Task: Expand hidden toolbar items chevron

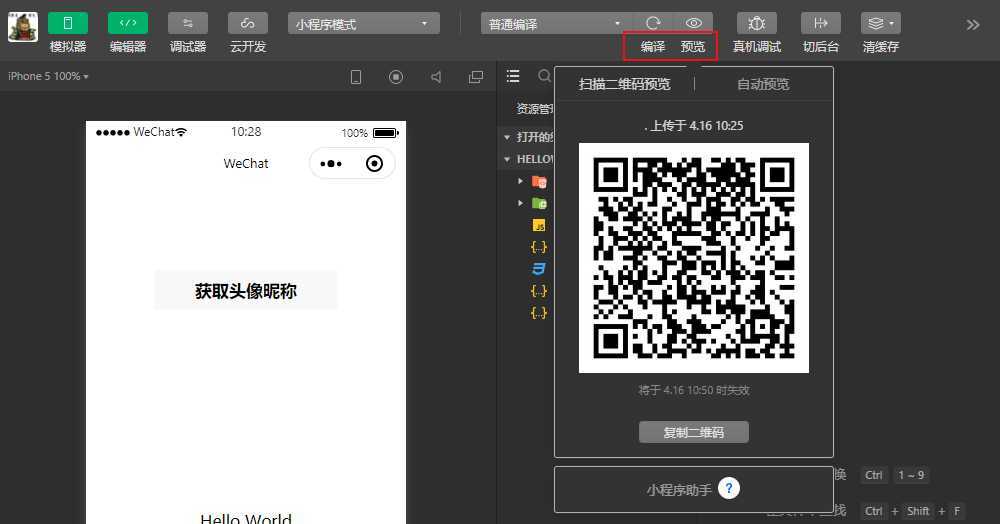Action: 973,25
